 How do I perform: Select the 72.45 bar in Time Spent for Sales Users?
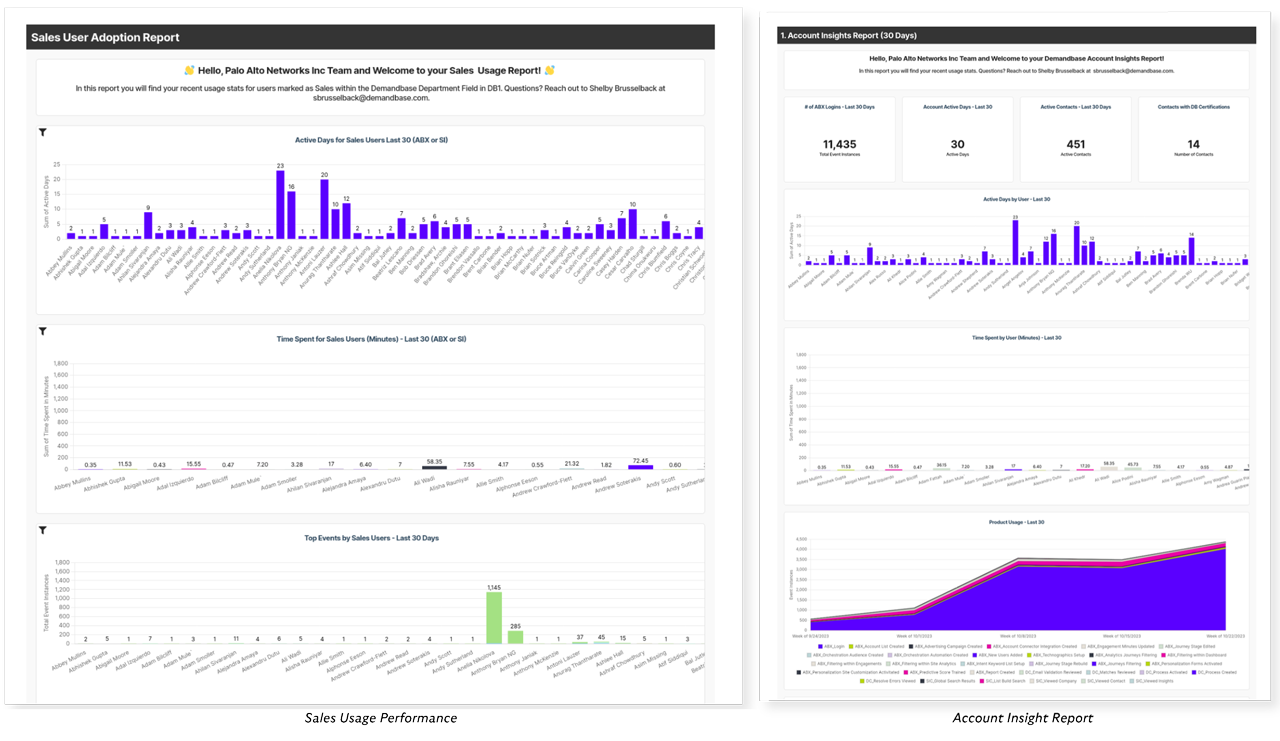(x=640, y=466)
